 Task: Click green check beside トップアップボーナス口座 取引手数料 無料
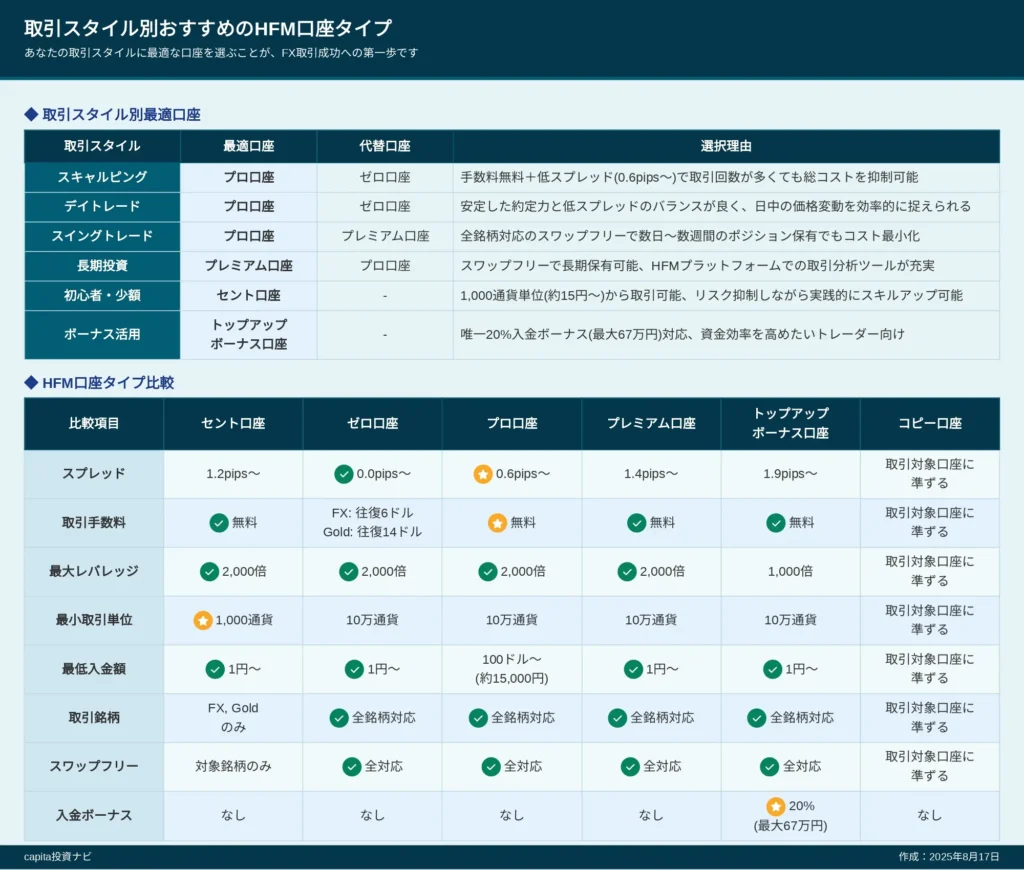[x=776, y=523]
